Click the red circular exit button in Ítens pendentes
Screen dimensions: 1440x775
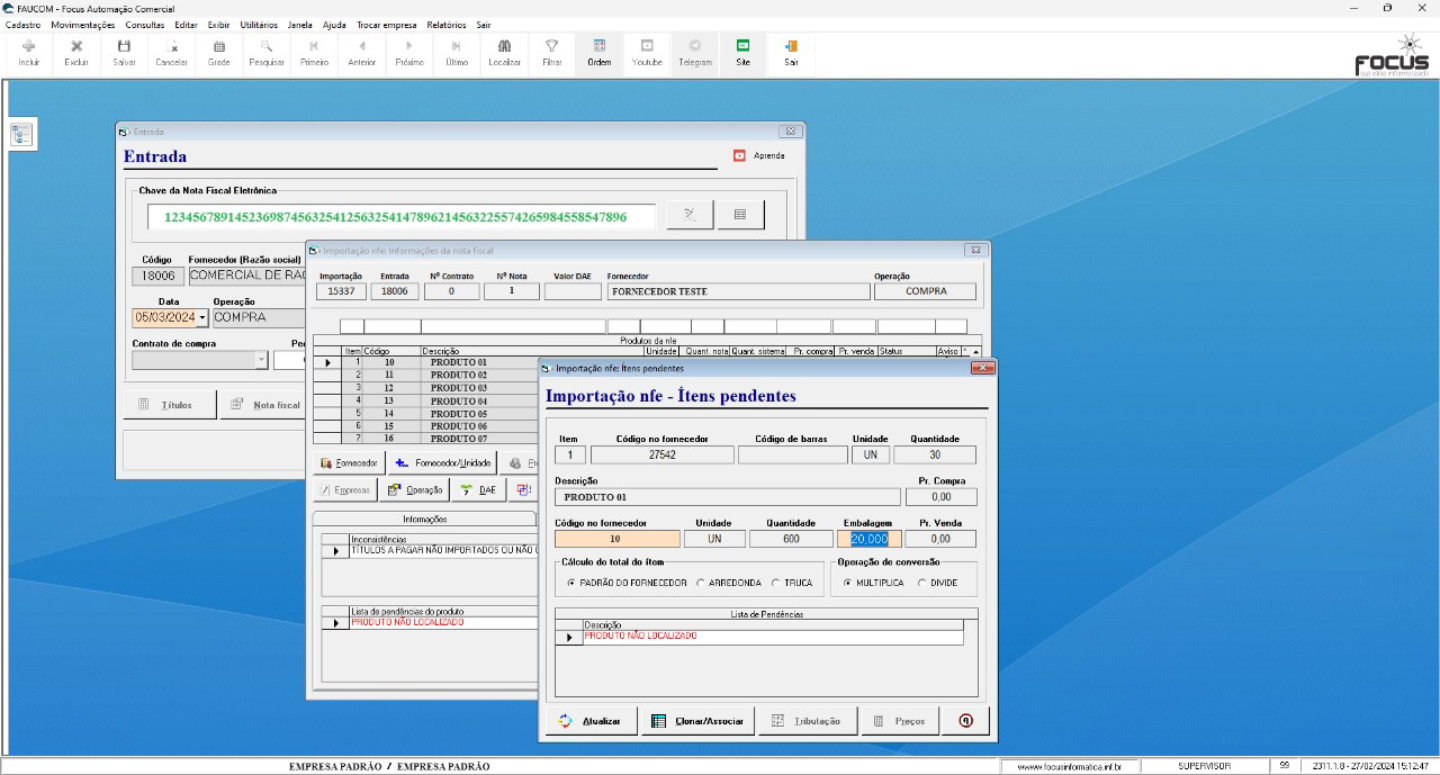click(965, 721)
